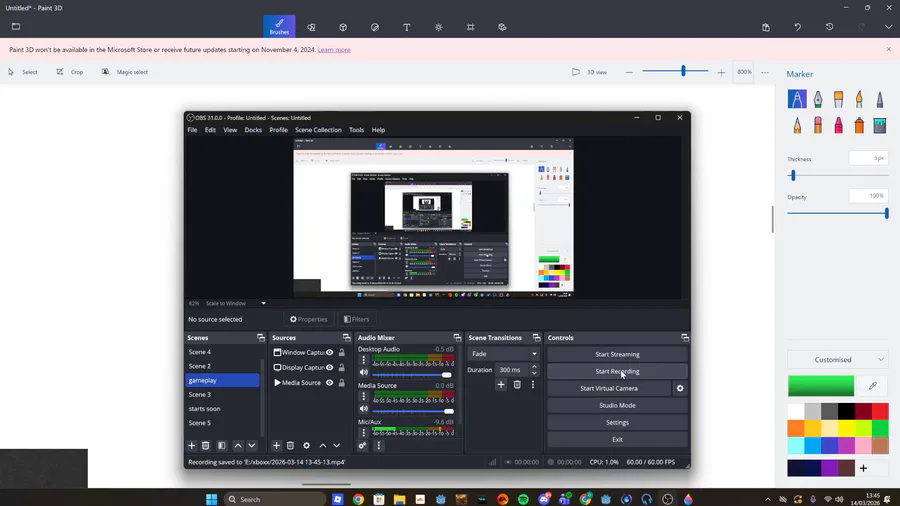
Task: Open scene filters icon in the Scenes toolbar
Action: 222,446
